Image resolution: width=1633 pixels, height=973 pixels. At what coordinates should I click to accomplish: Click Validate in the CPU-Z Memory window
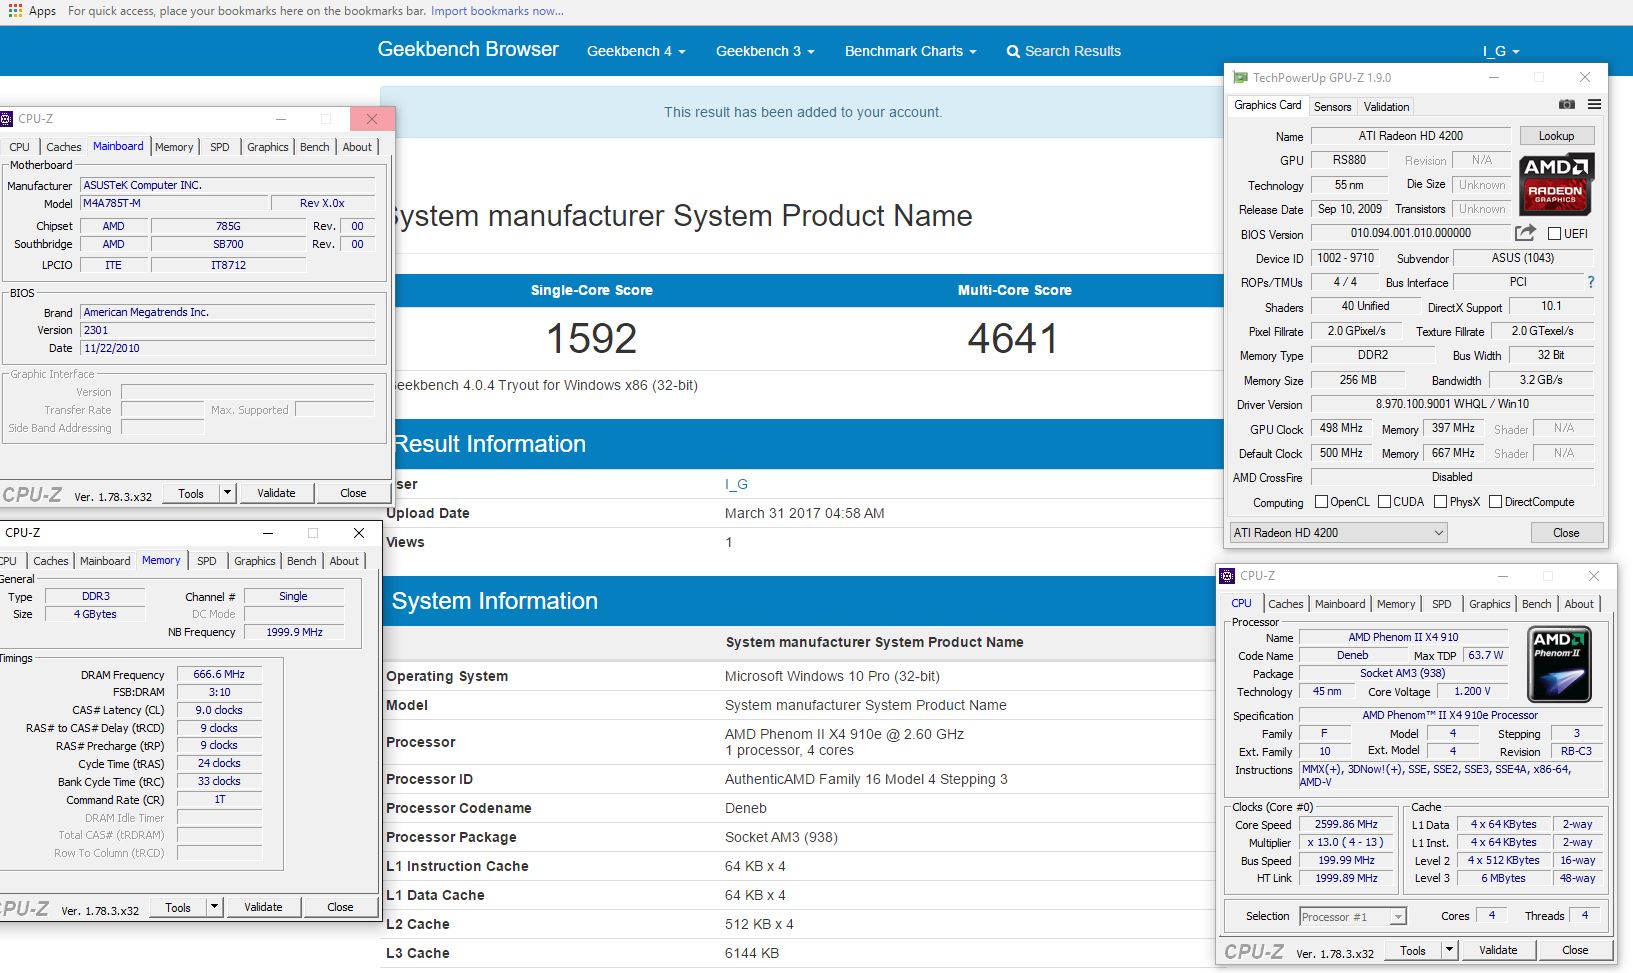263,907
